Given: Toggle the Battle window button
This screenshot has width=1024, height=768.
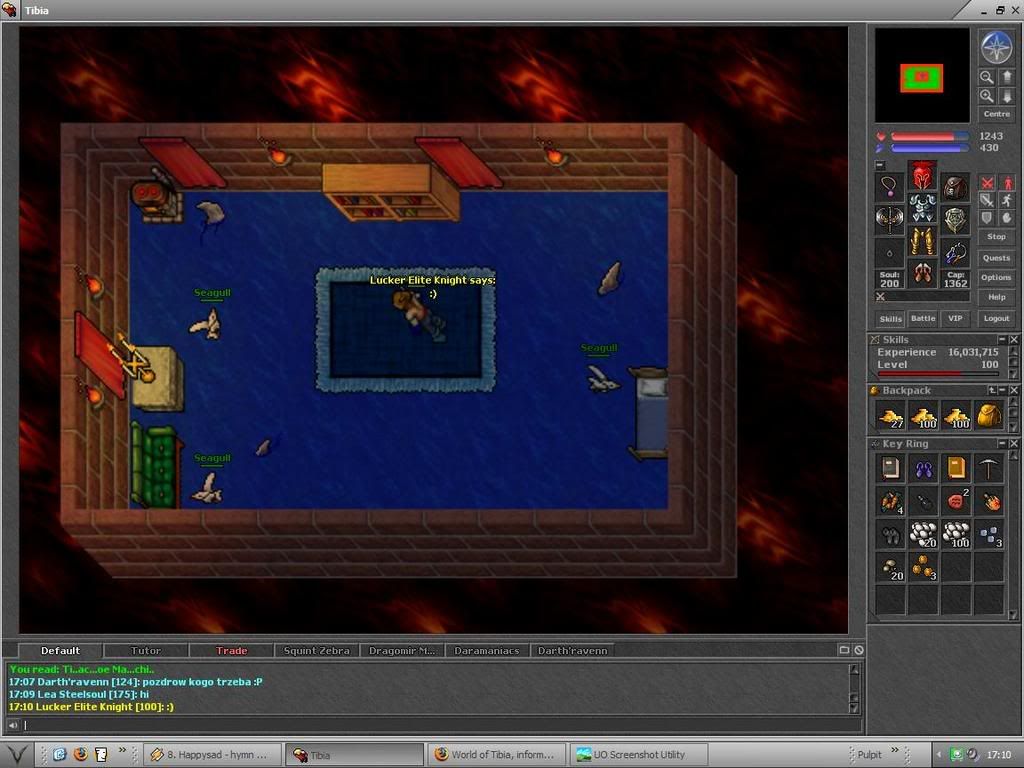Looking at the screenshot, I should (x=923, y=319).
